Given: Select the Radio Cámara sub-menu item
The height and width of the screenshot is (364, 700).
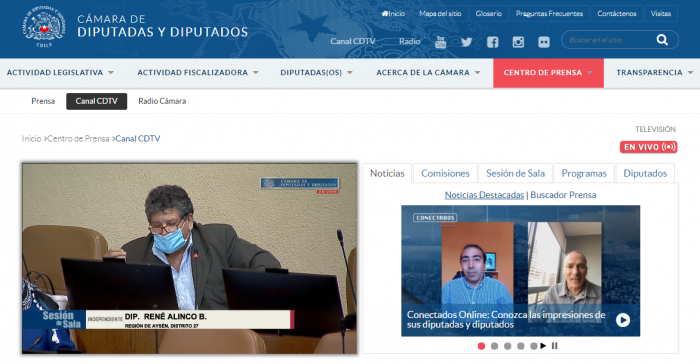Looking at the screenshot, I should click(162, 101).
